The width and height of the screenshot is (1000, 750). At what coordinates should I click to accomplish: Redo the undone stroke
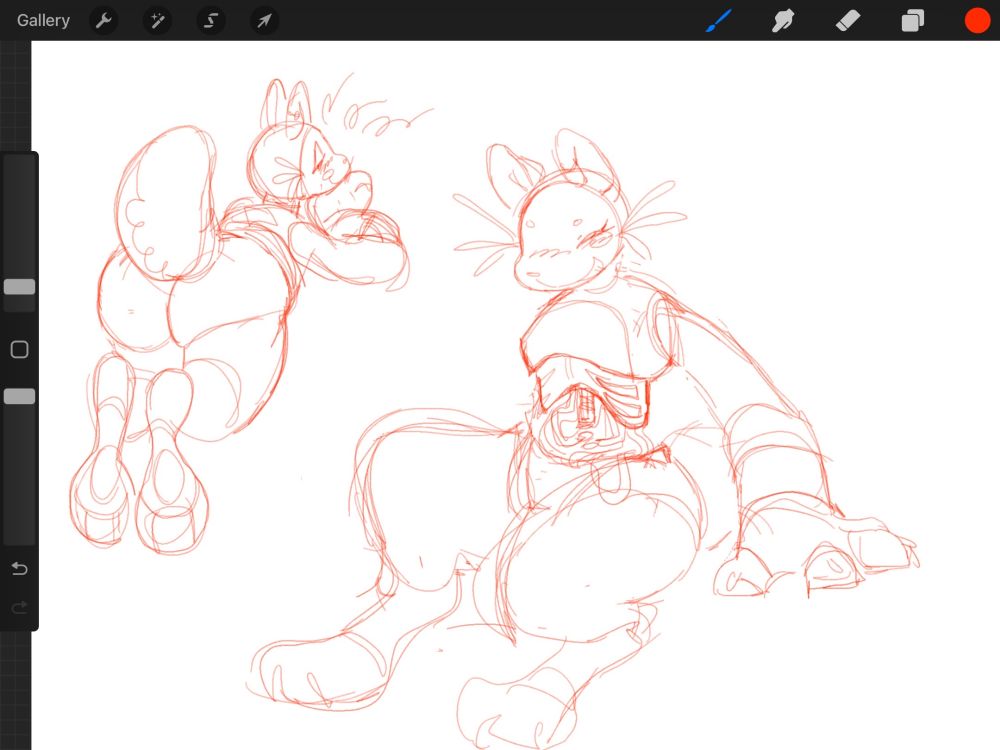pyautogui.click(x=19, y=607)
